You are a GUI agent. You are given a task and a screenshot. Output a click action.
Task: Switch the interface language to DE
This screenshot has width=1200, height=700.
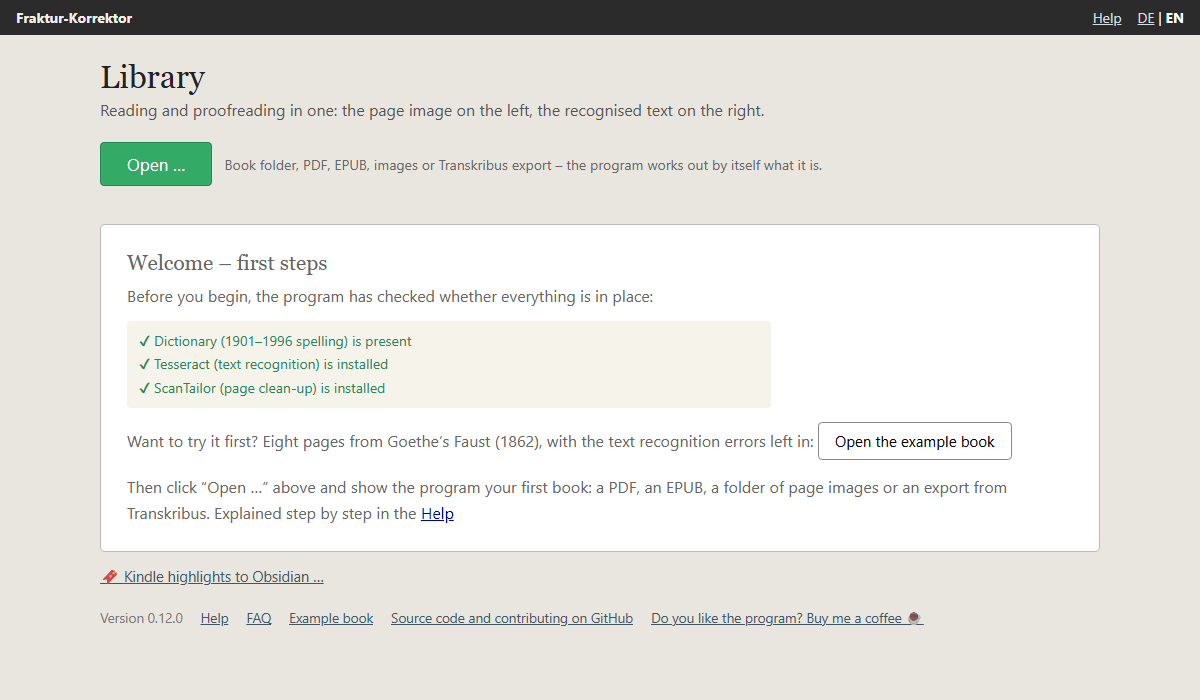1146,18
